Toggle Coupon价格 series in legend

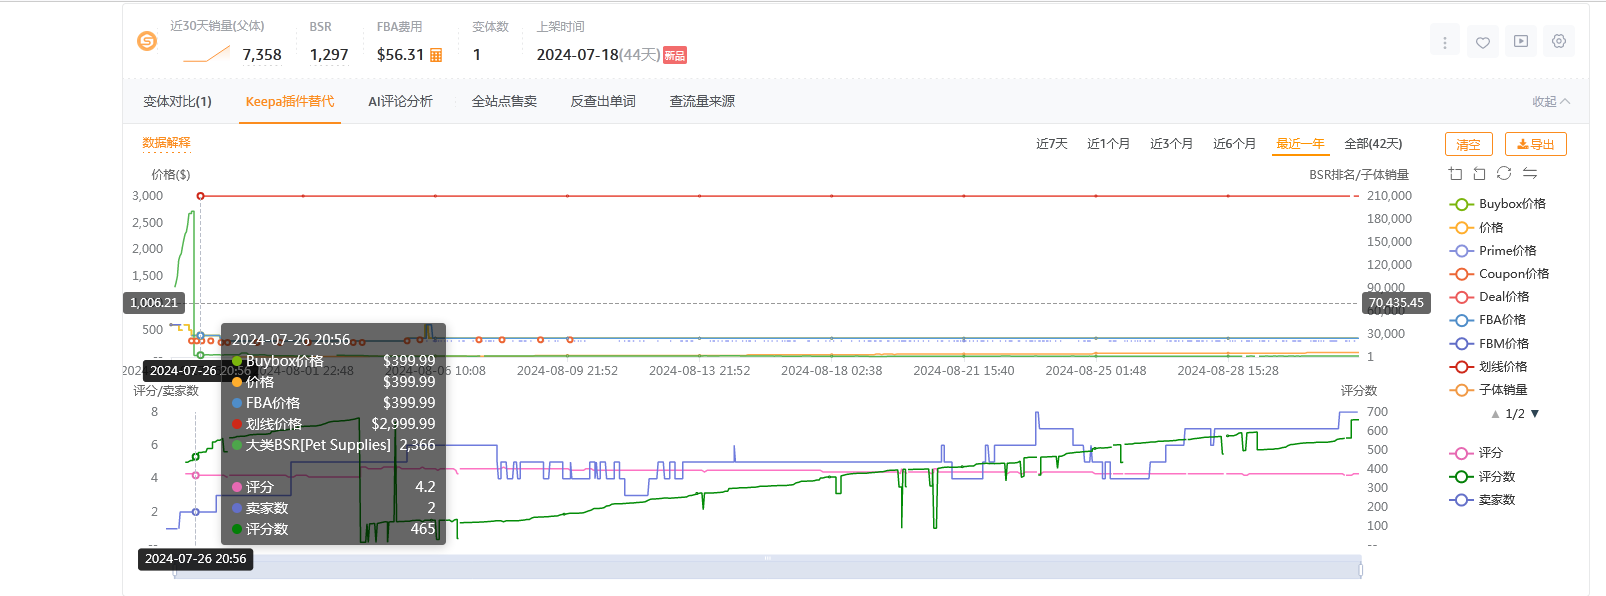[x=1499, y=274]
